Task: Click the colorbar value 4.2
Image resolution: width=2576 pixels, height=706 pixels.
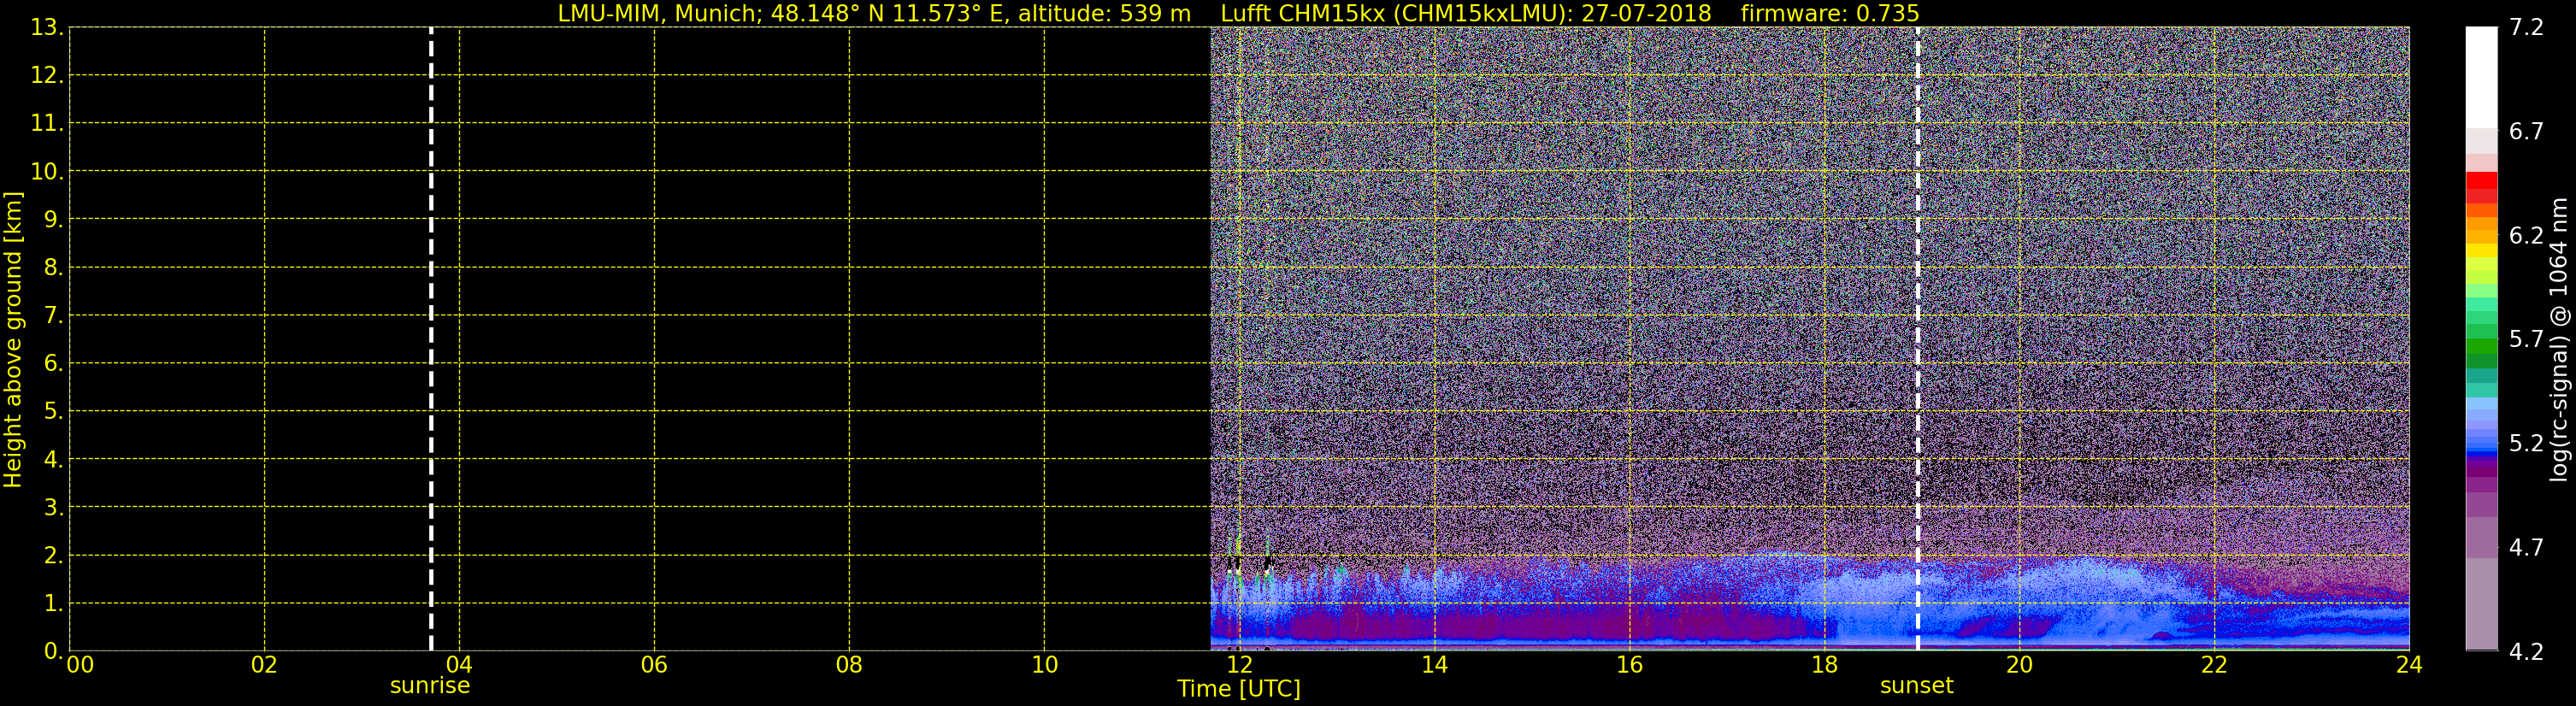Action: 2526,652
